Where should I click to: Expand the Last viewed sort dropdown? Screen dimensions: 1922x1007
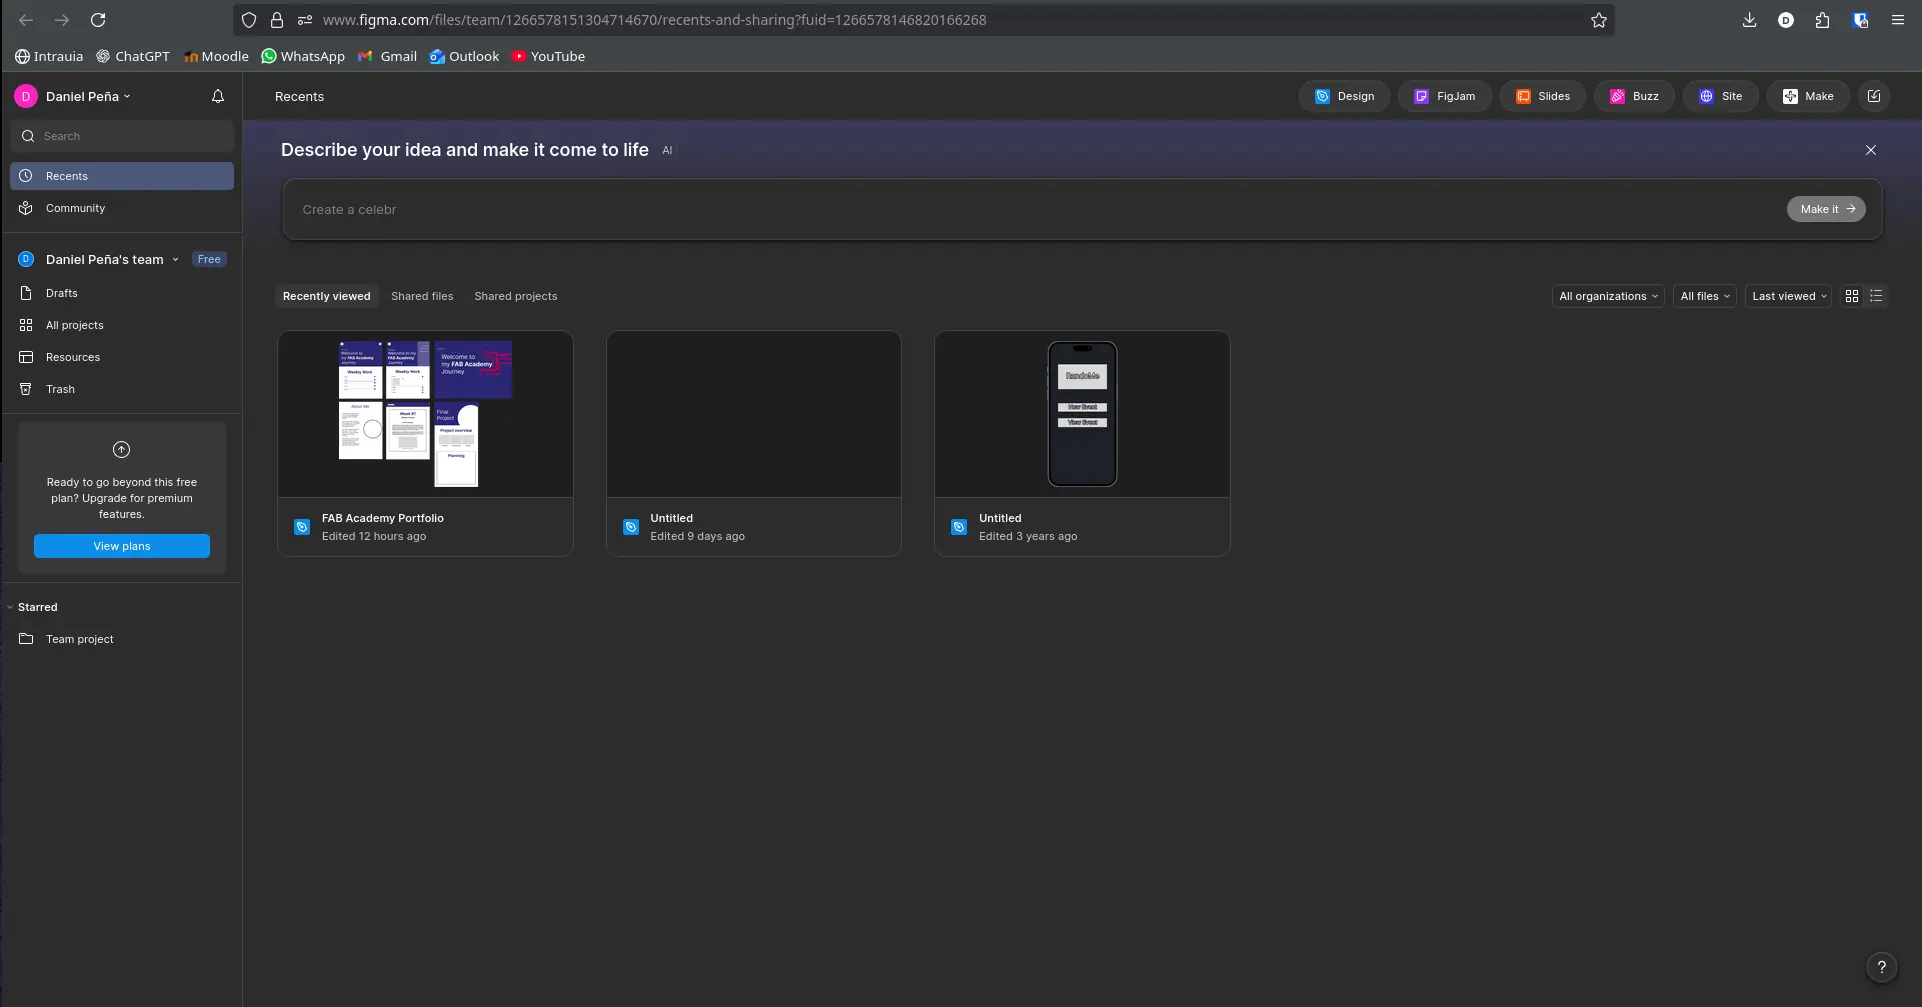(x=1787, y=296)
